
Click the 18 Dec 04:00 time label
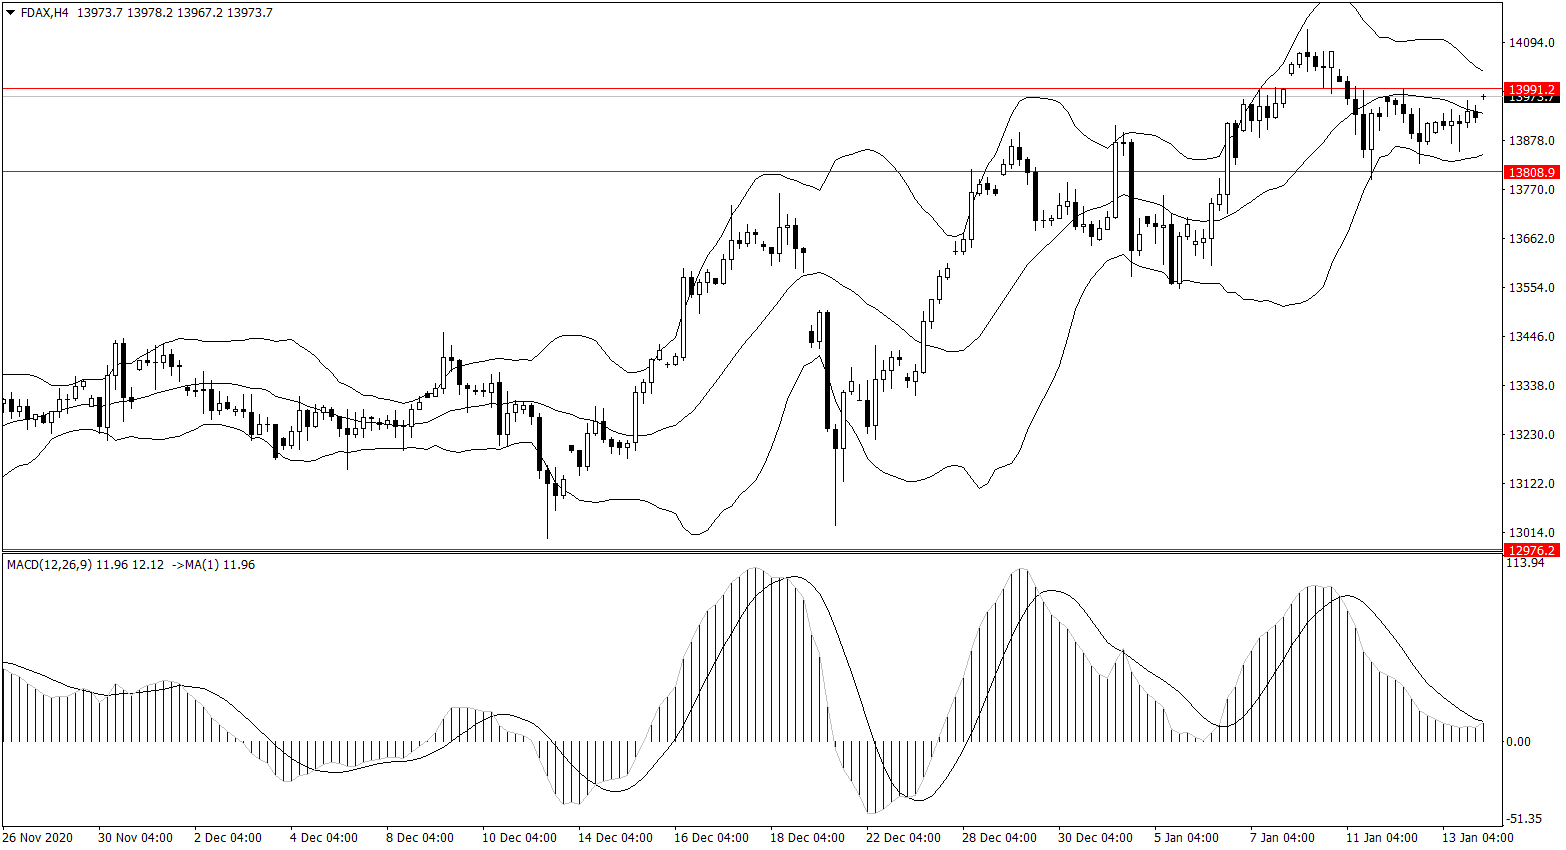coord(807,838)
